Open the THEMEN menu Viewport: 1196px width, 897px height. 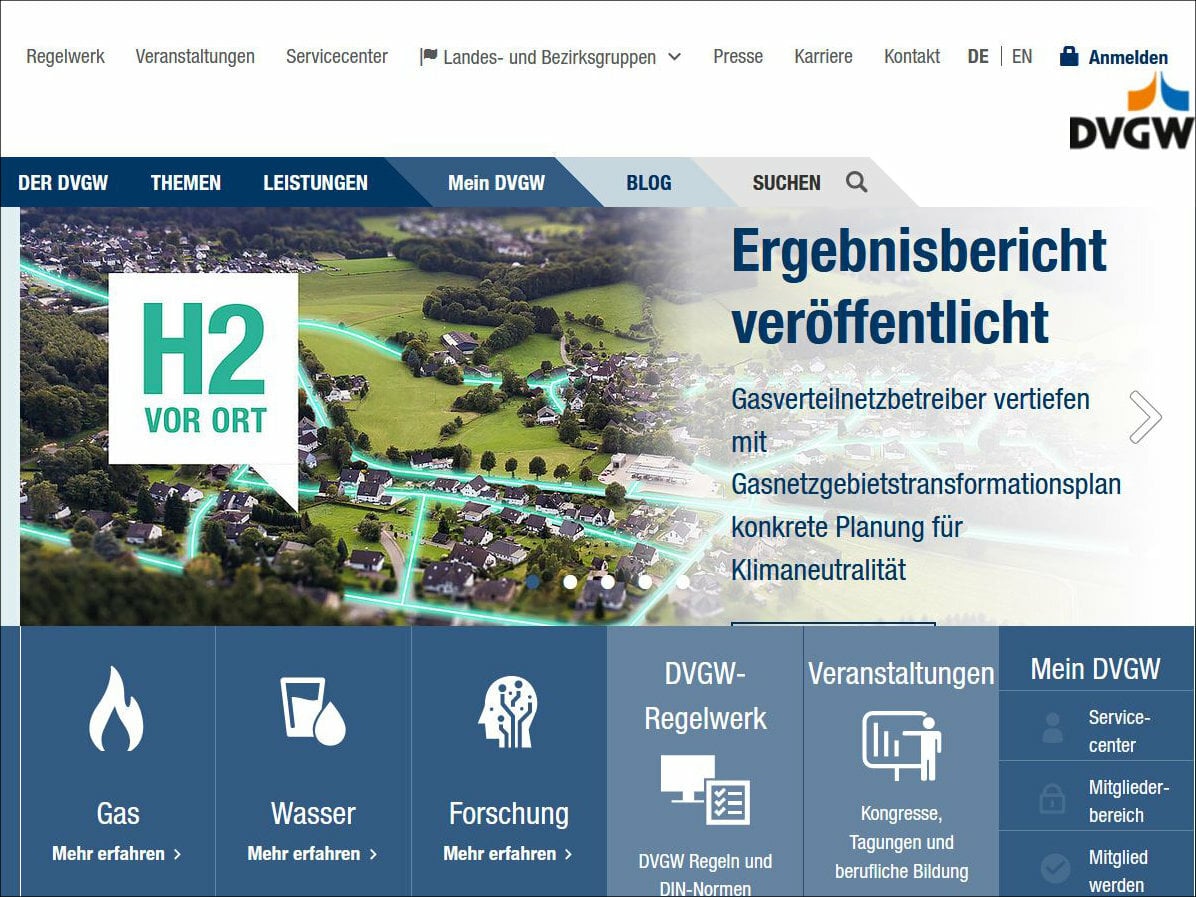tap(185, 183)
